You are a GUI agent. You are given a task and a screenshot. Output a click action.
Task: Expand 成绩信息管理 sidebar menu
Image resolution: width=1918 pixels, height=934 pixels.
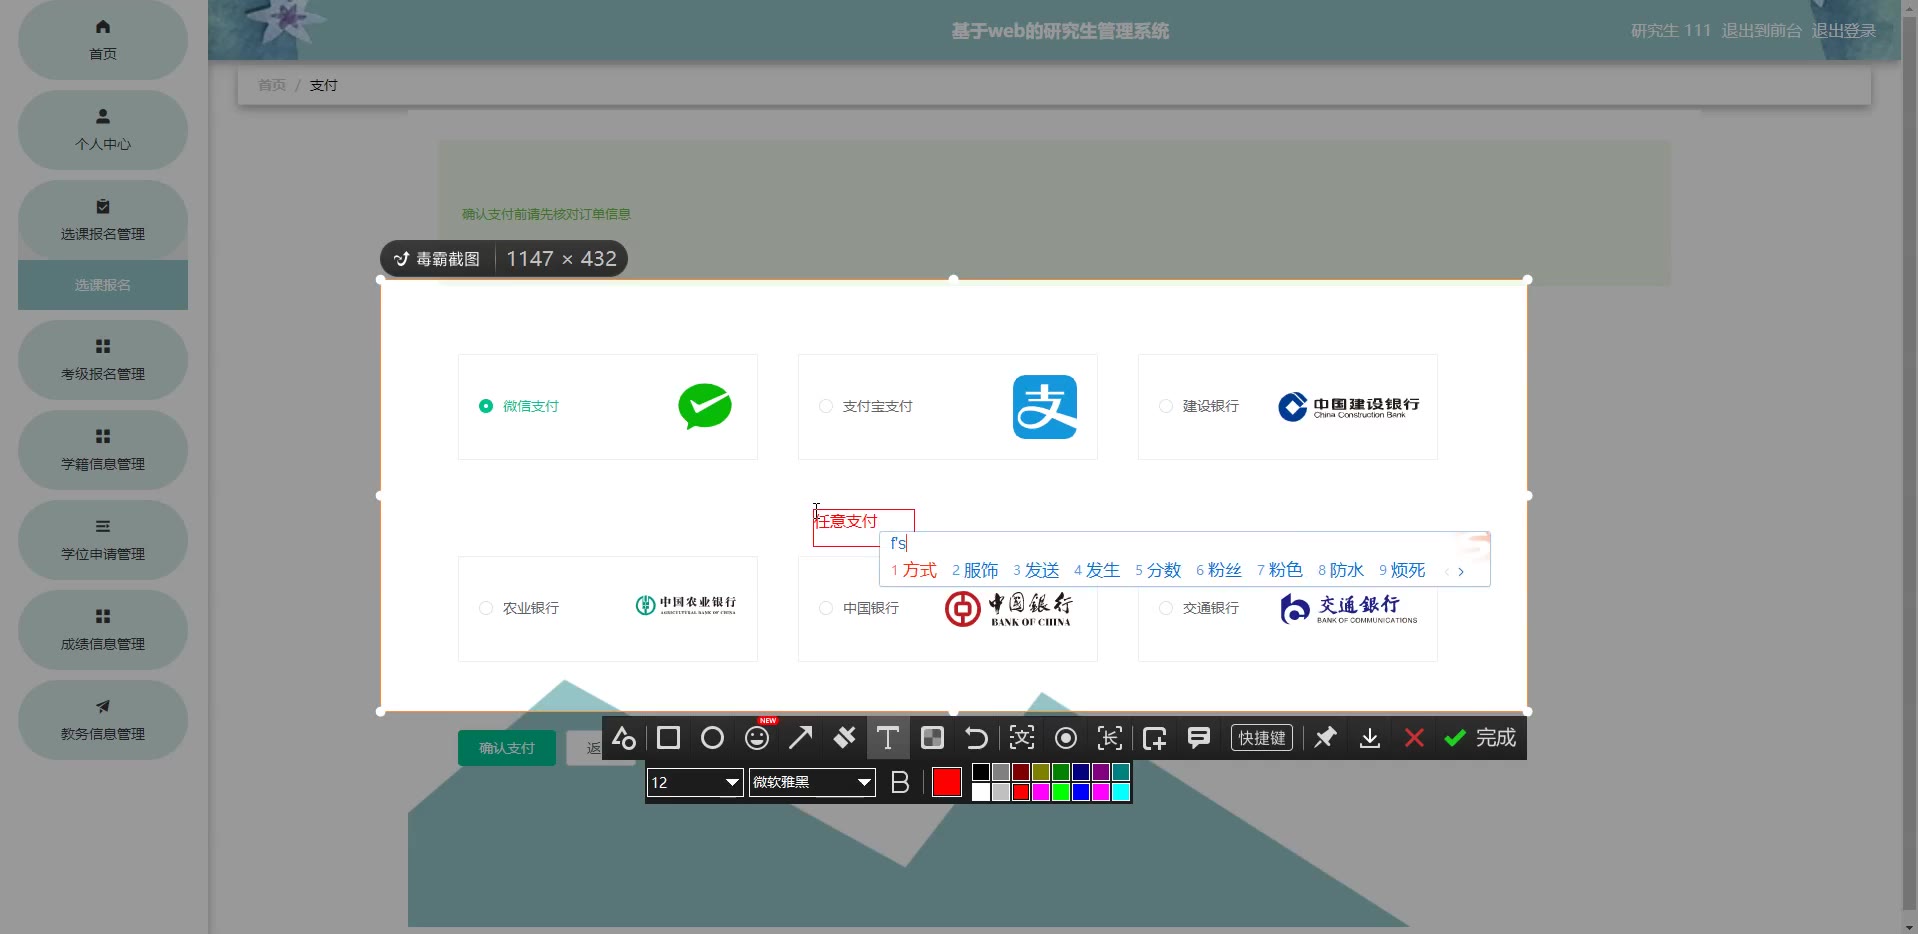103,630
